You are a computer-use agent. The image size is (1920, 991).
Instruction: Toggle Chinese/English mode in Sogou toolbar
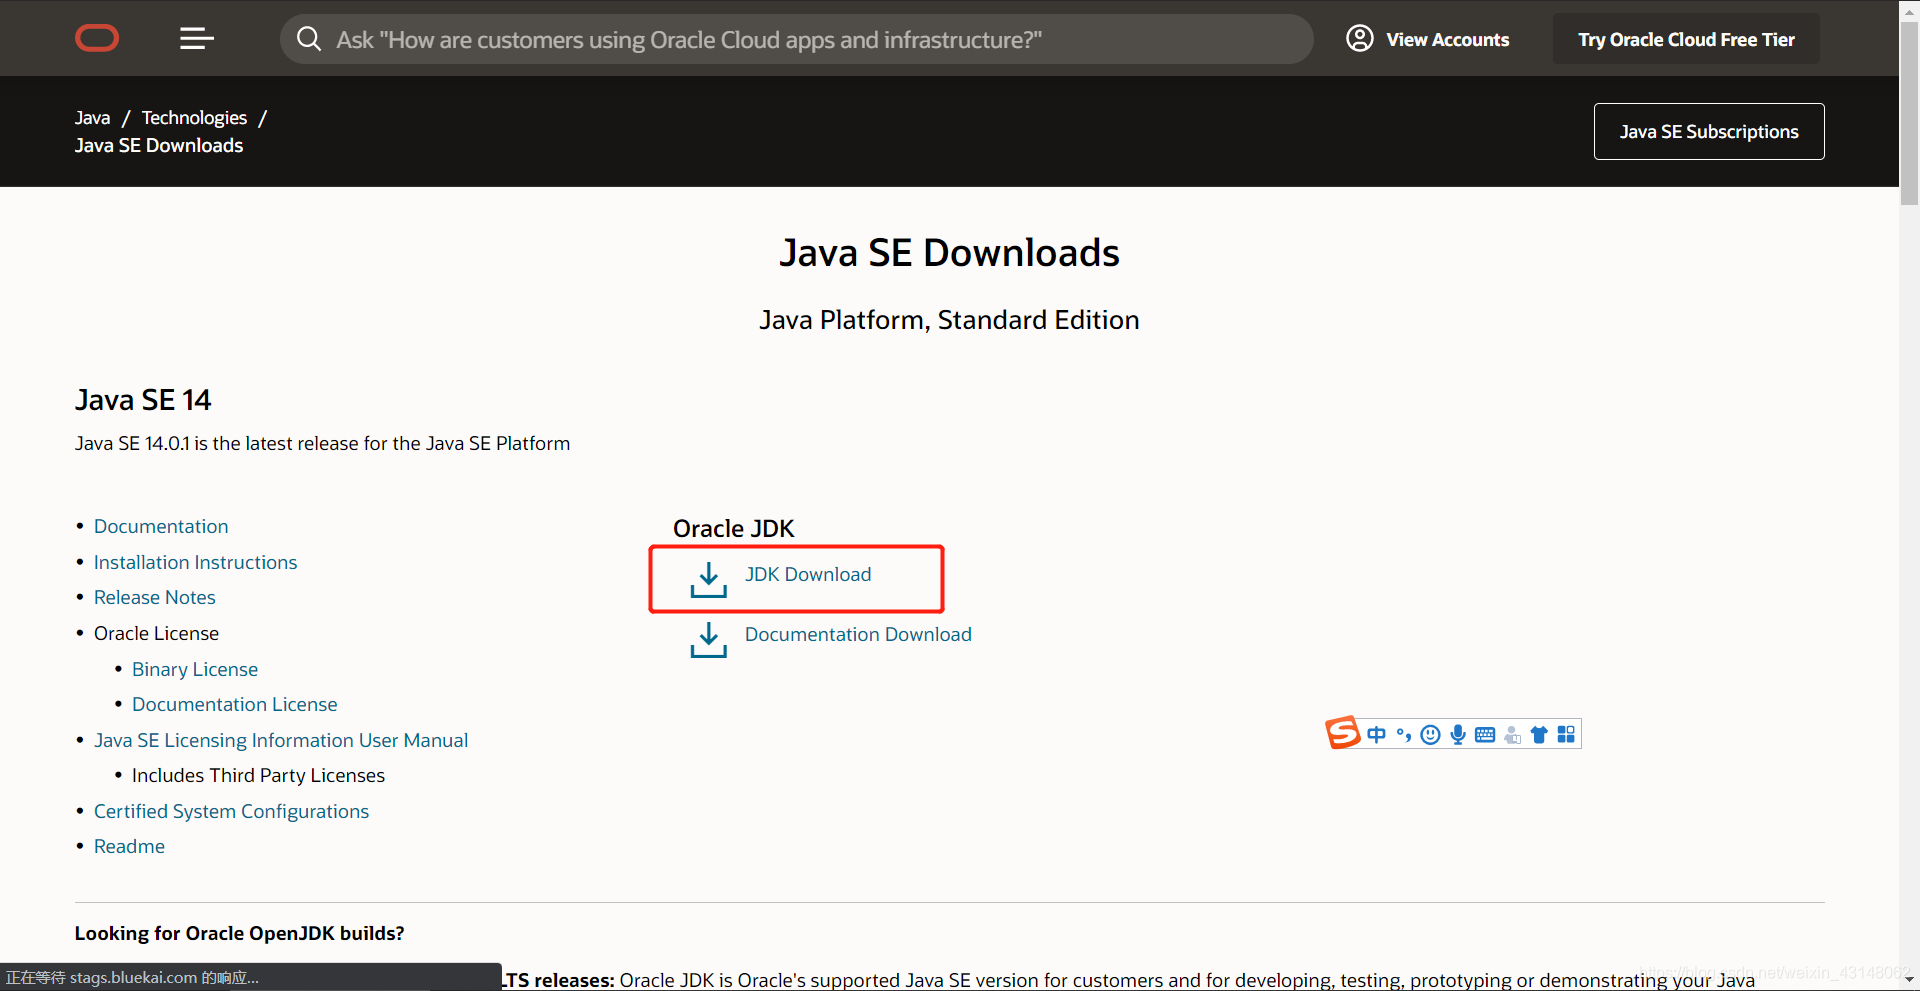1377,735
